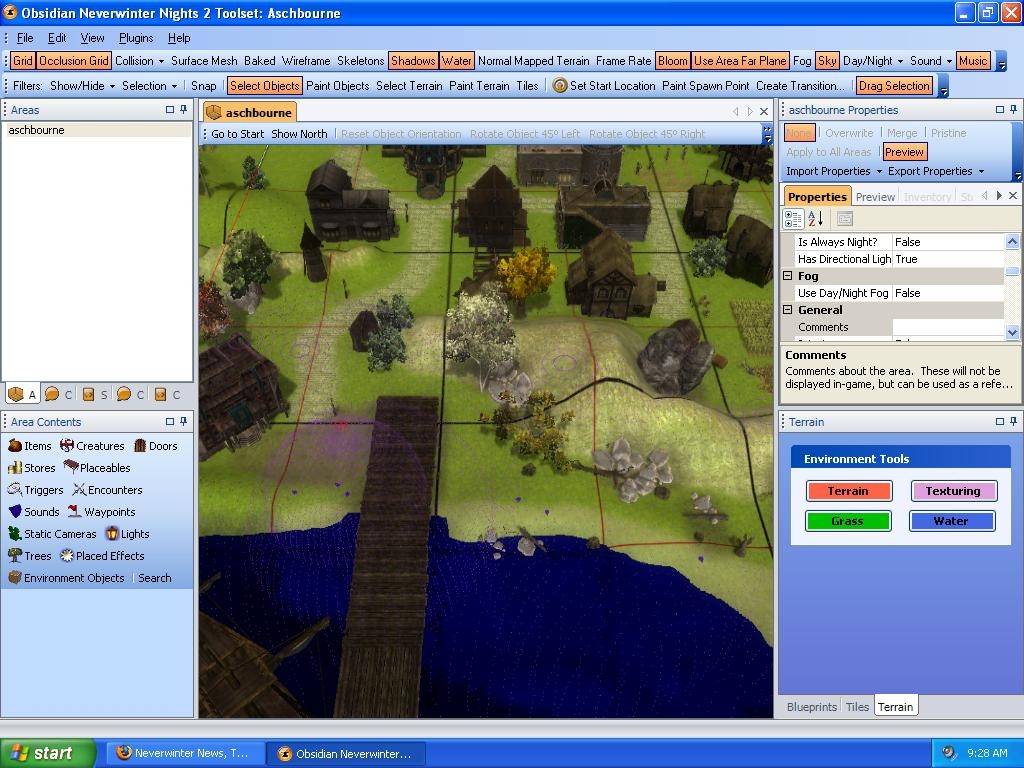Select the Placeables category icon

[71, 467]
